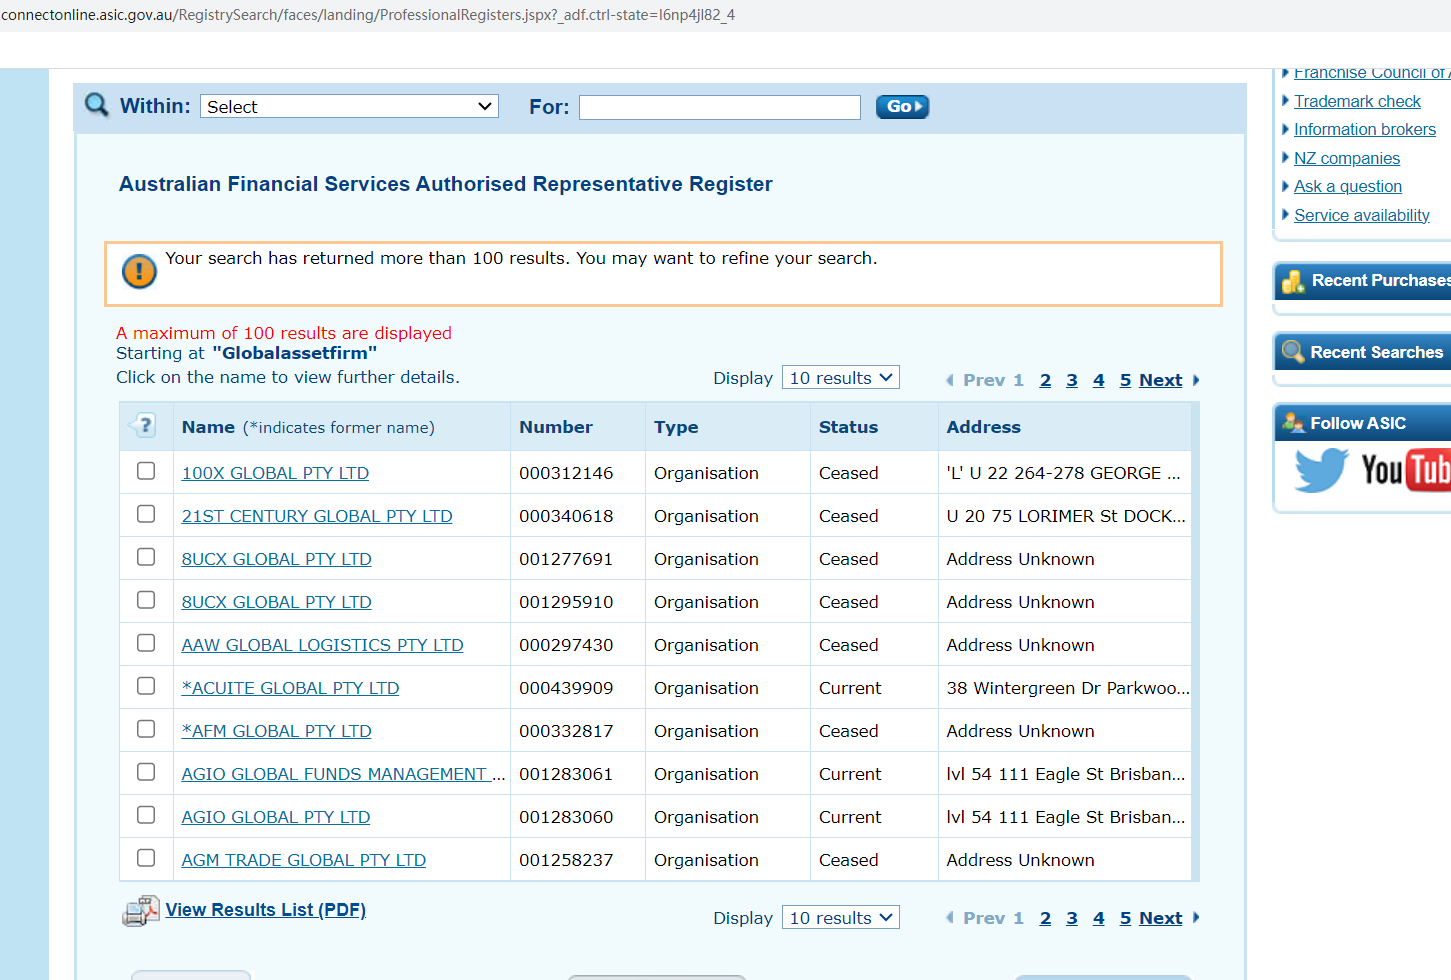Viewport: 1451px width, 980px height.
Task: Click the PDF printer icon beside View Results List
Action: tap(140, 911)
